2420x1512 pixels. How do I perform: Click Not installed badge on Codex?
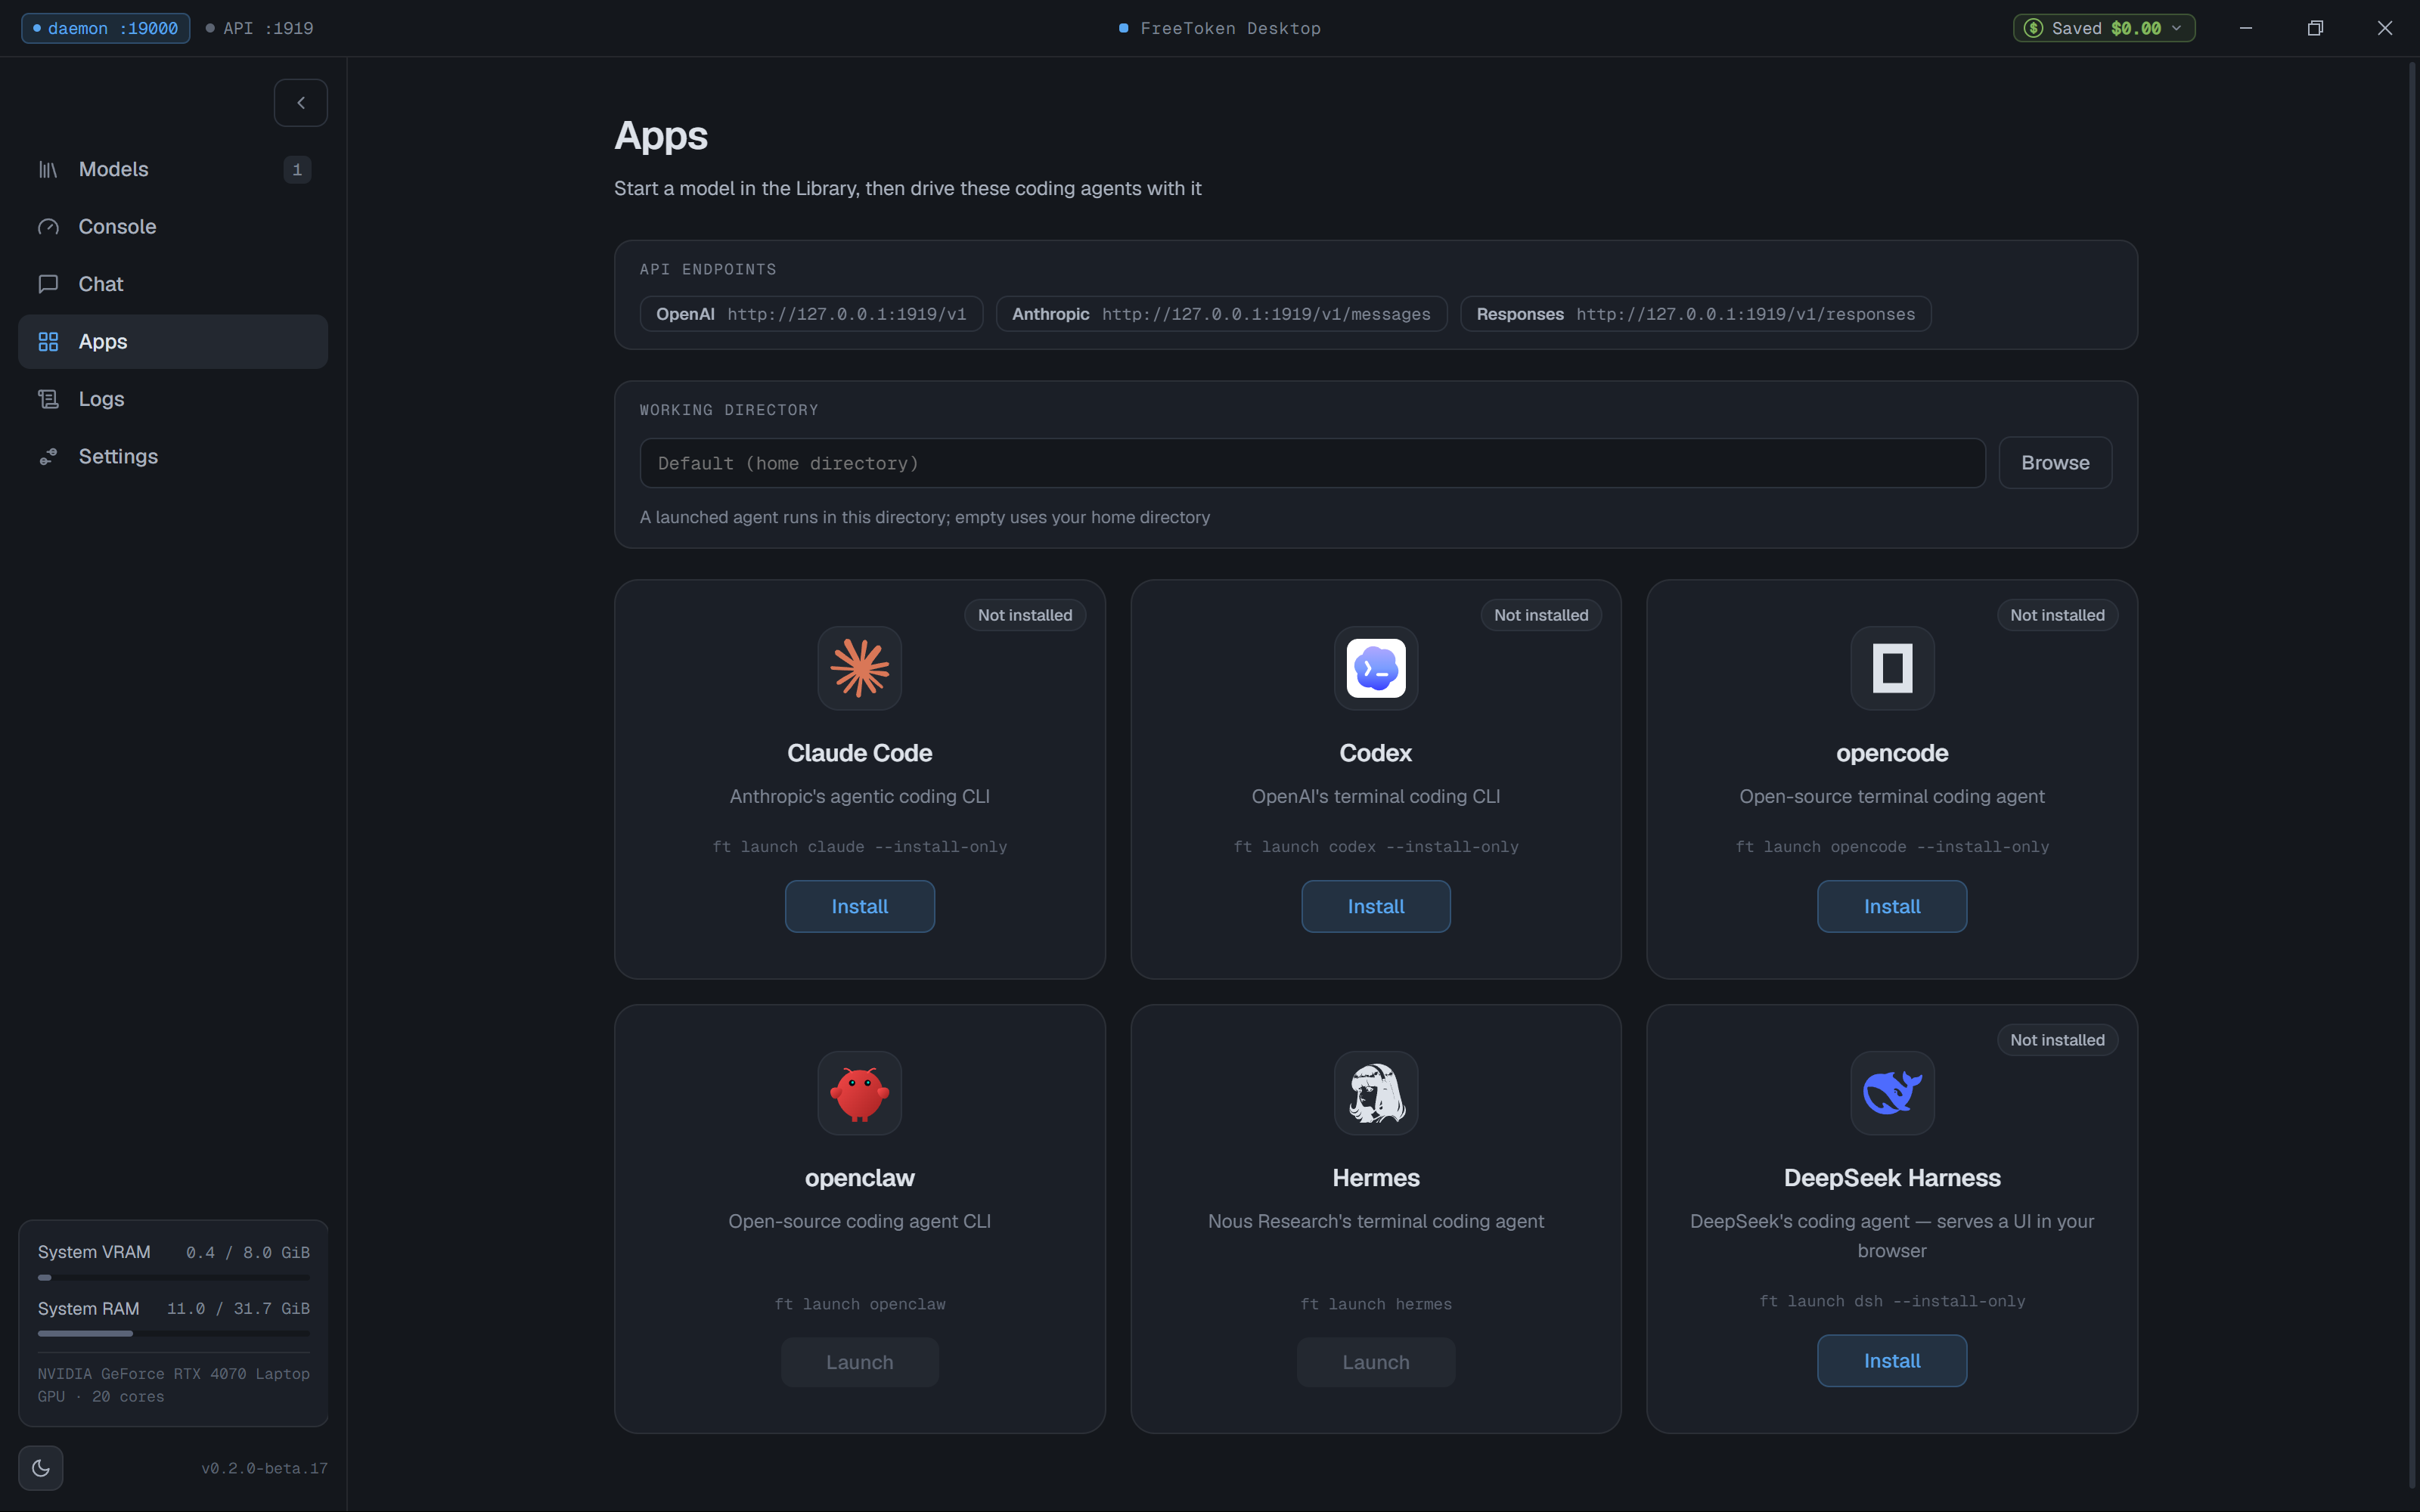pos(1541,615)
